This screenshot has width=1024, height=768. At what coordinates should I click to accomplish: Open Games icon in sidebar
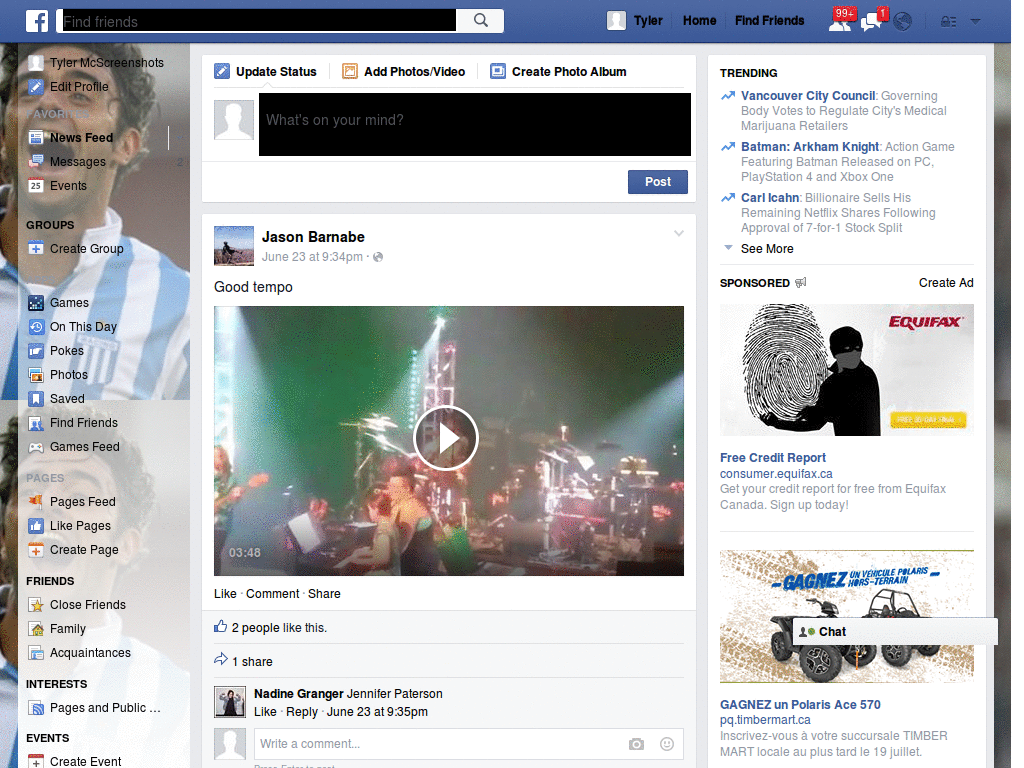coord(36,303)
